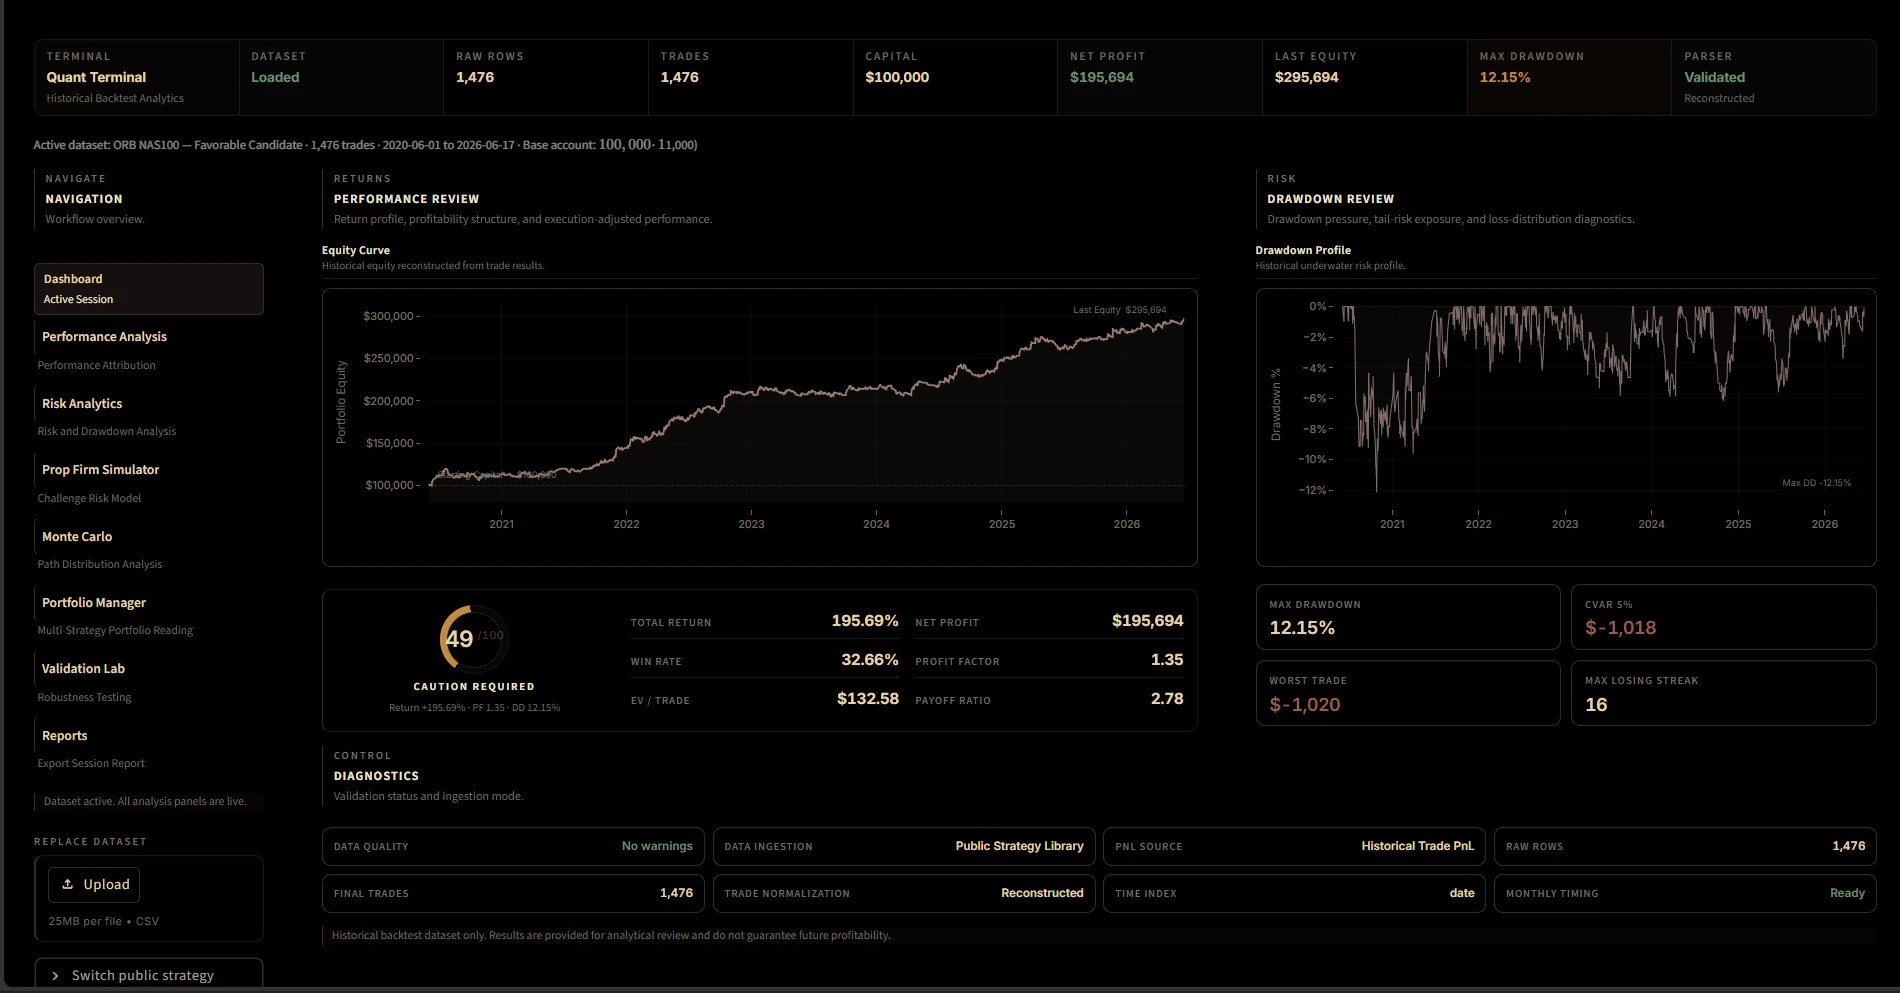Viewport: 1900px width, 993px height.
Task: Click the Dataset Loaded status
Action: 275,77
